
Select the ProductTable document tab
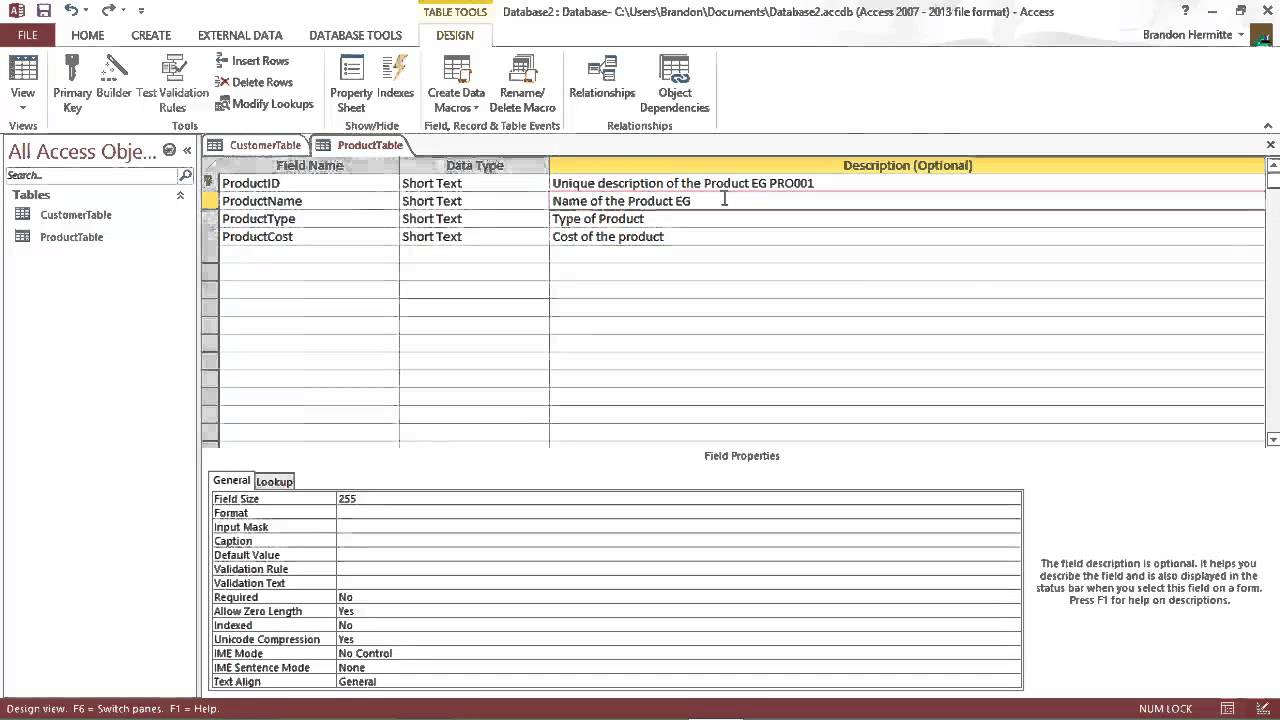[x=360, y=145]
